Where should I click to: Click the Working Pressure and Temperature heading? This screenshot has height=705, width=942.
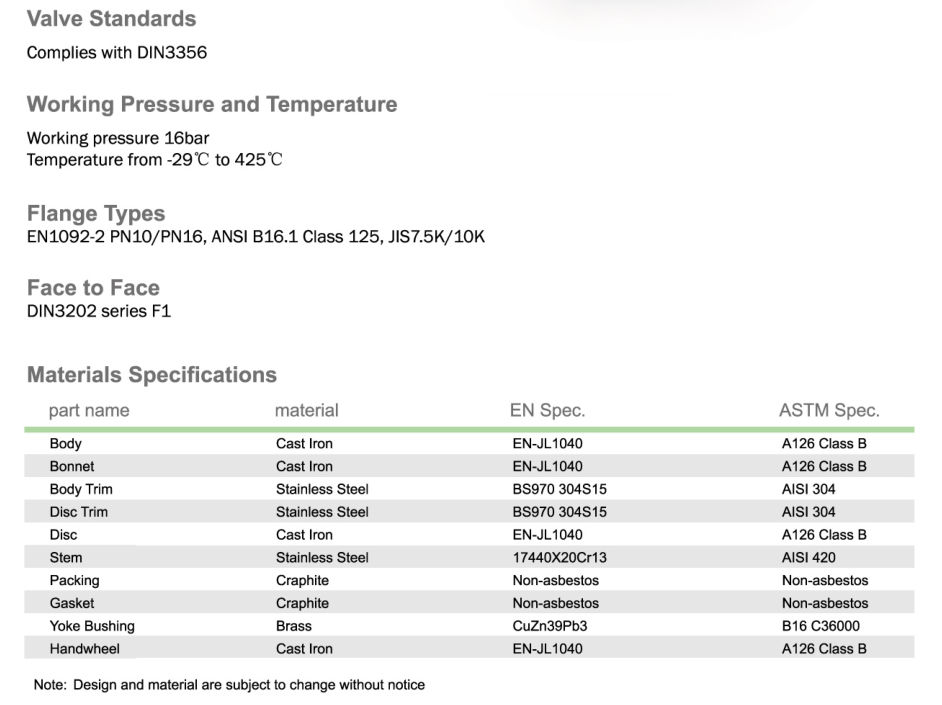(x=211, y=105)
